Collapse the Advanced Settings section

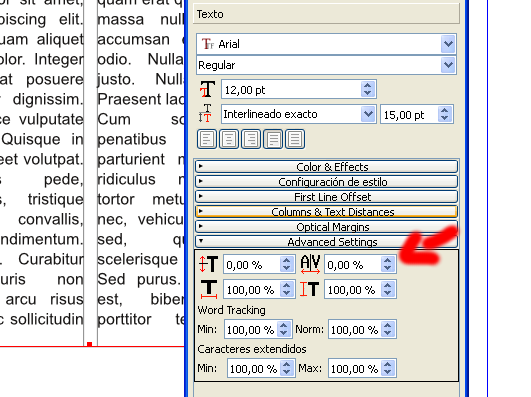(x=326, y=242)
